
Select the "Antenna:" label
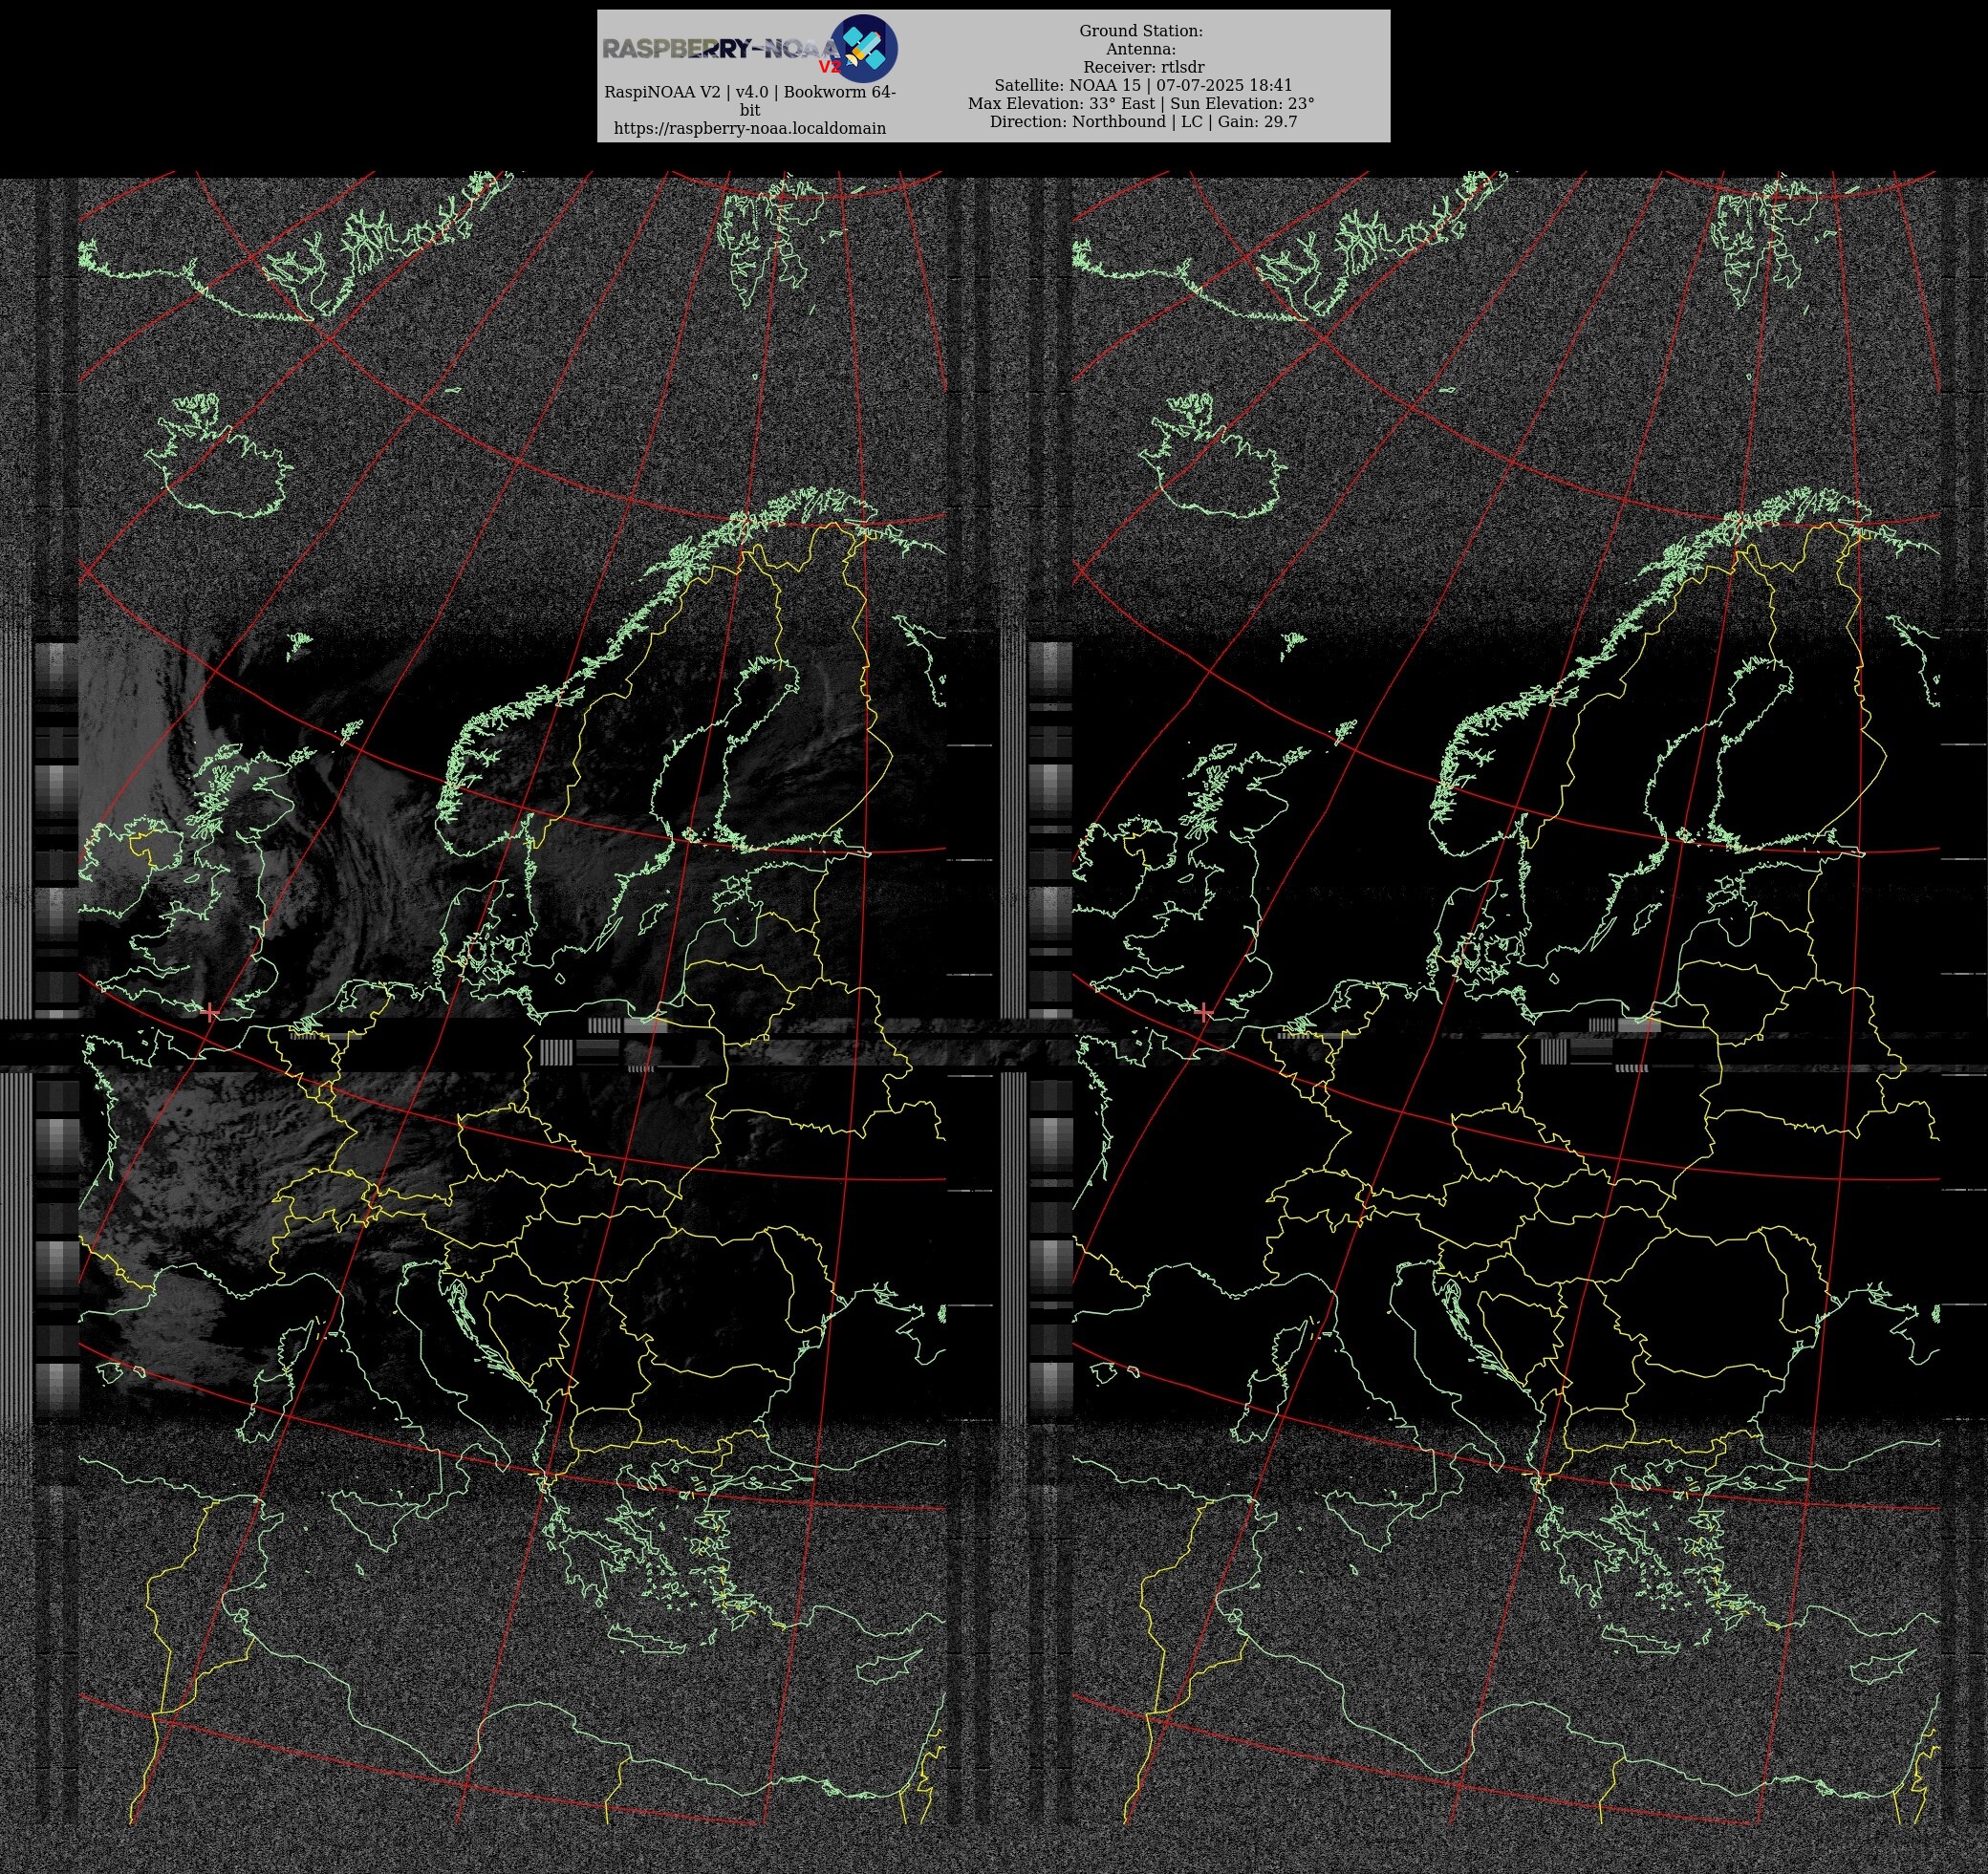[1141, 49]
